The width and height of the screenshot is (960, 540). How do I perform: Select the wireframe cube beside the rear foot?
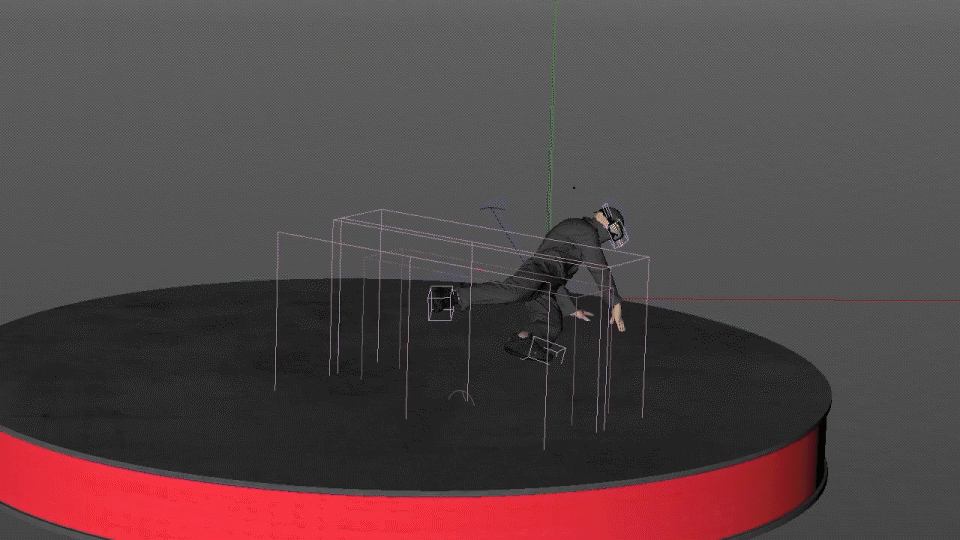tap(441, 302)
